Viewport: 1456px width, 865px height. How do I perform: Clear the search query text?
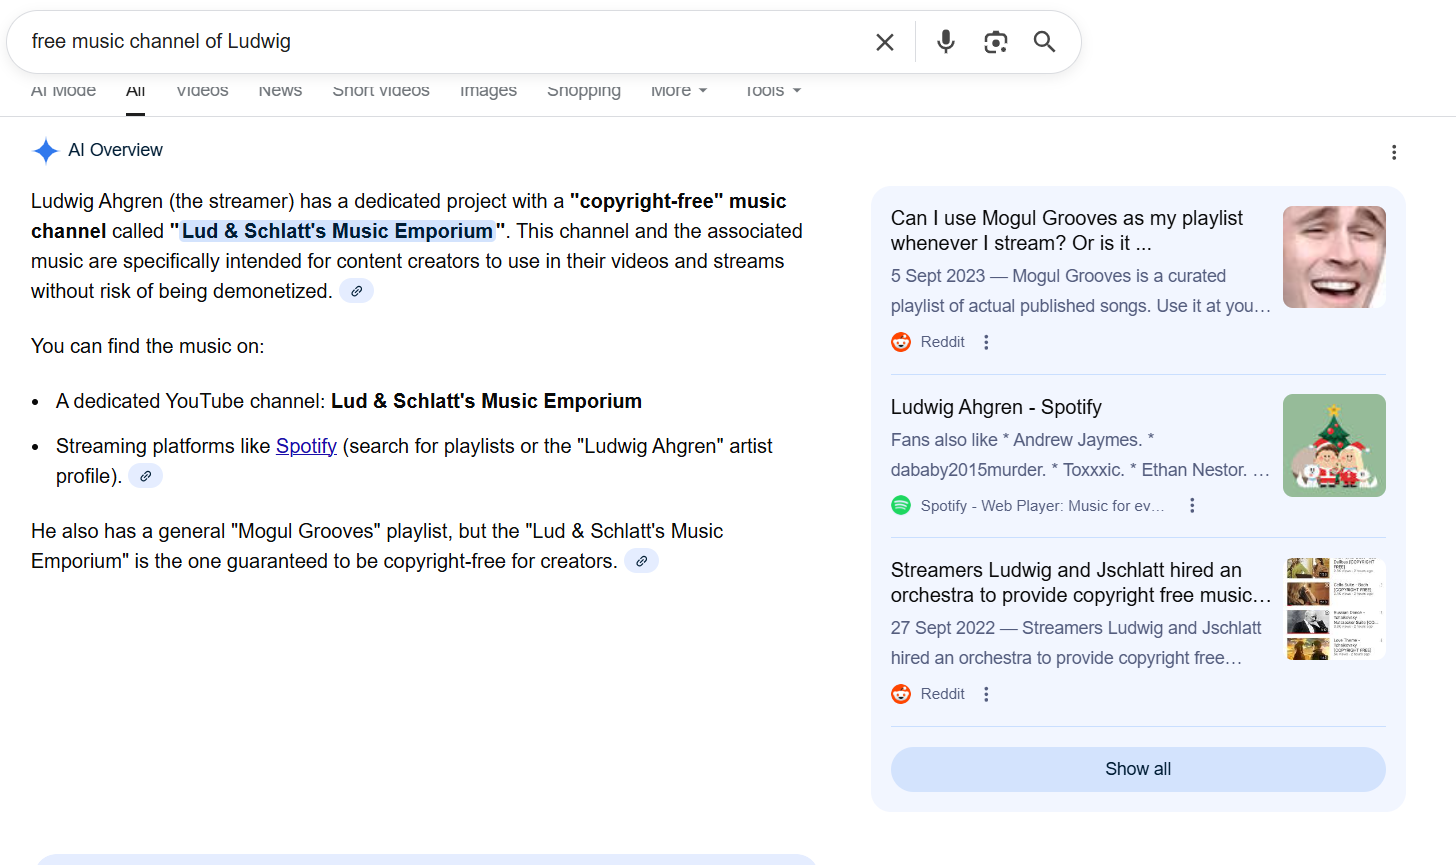coord(884,42)
